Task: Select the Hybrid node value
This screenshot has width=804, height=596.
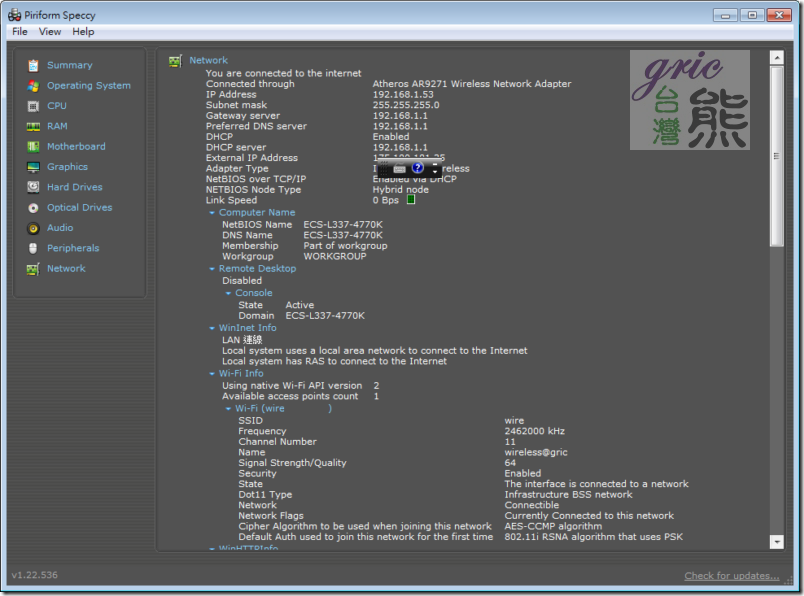Action: pos(400,190)
